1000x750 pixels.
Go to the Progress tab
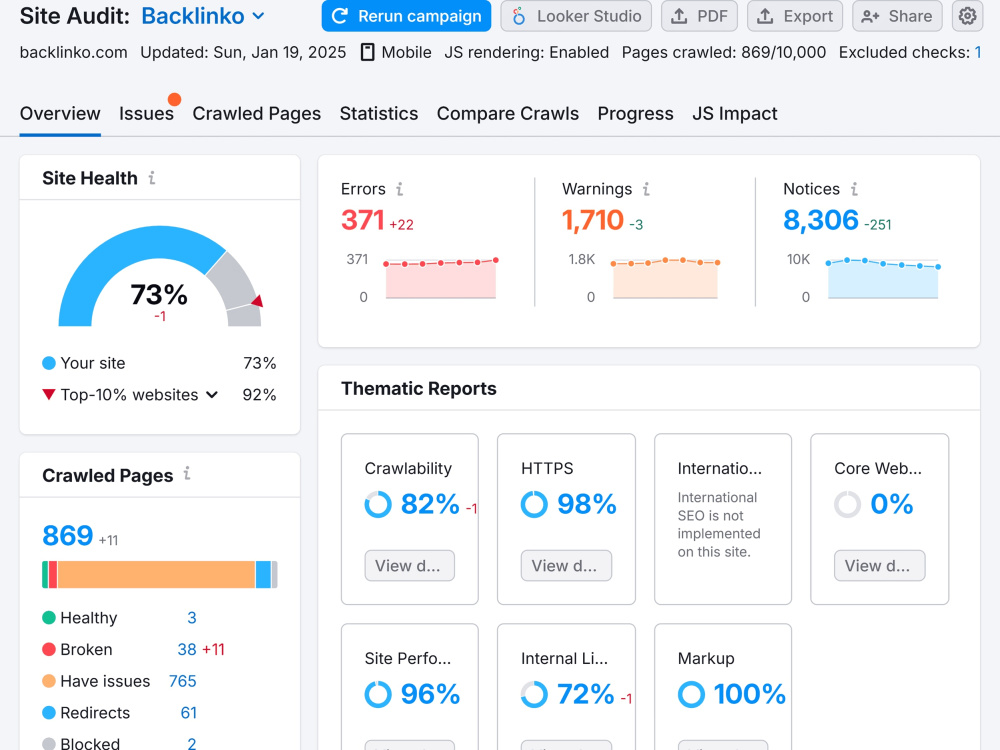click(635, 114)
